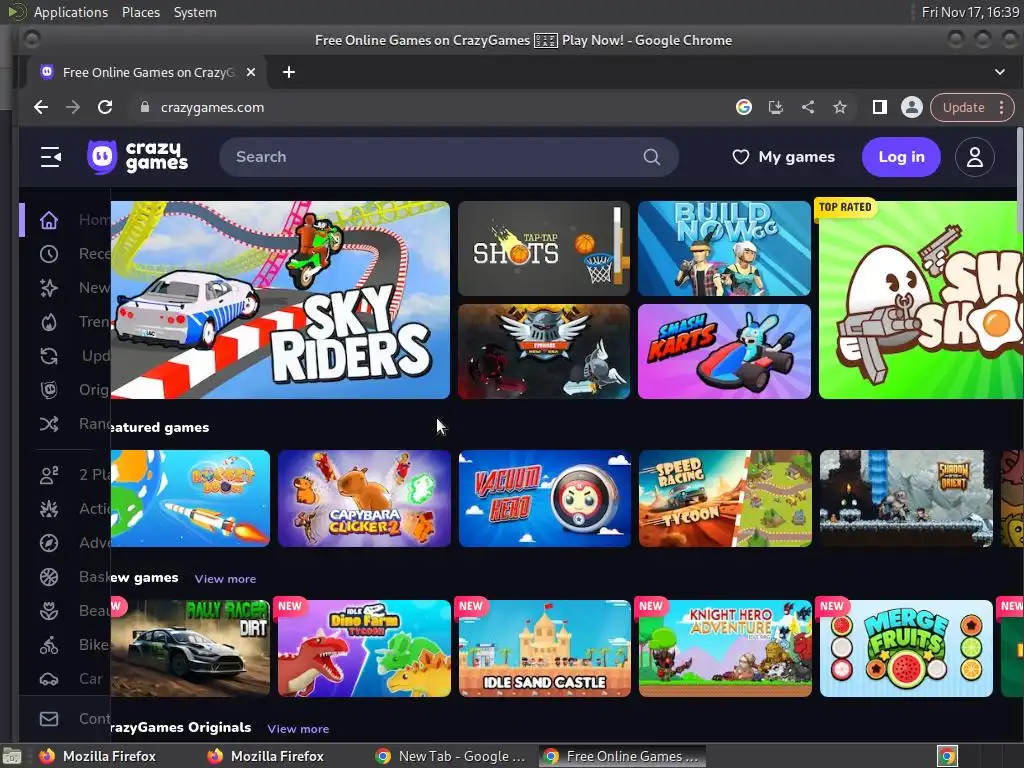The height and width of the screenshot is (768, 1024).
Task: Switch to New Tab - Google taskbar window
Action: point(451,756)
